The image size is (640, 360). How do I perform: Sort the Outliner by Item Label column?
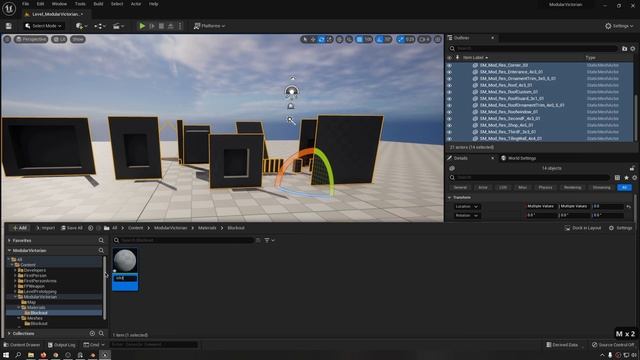(475, 58)
